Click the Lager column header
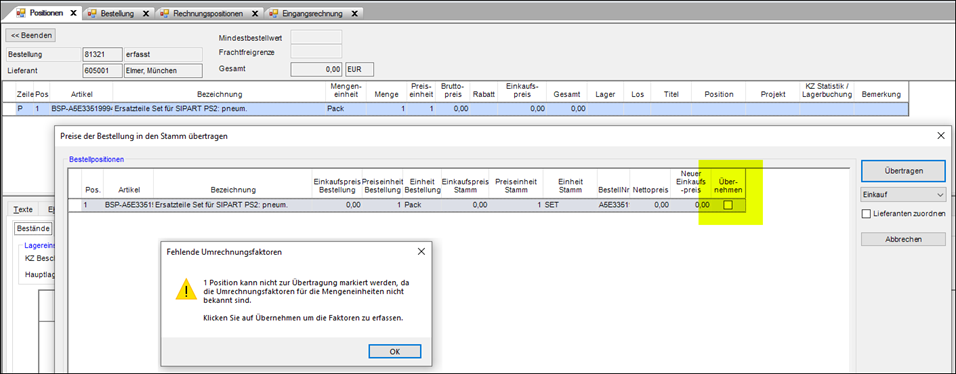The width and height of the screenshot is (956, 374). [x=605, y=94]
